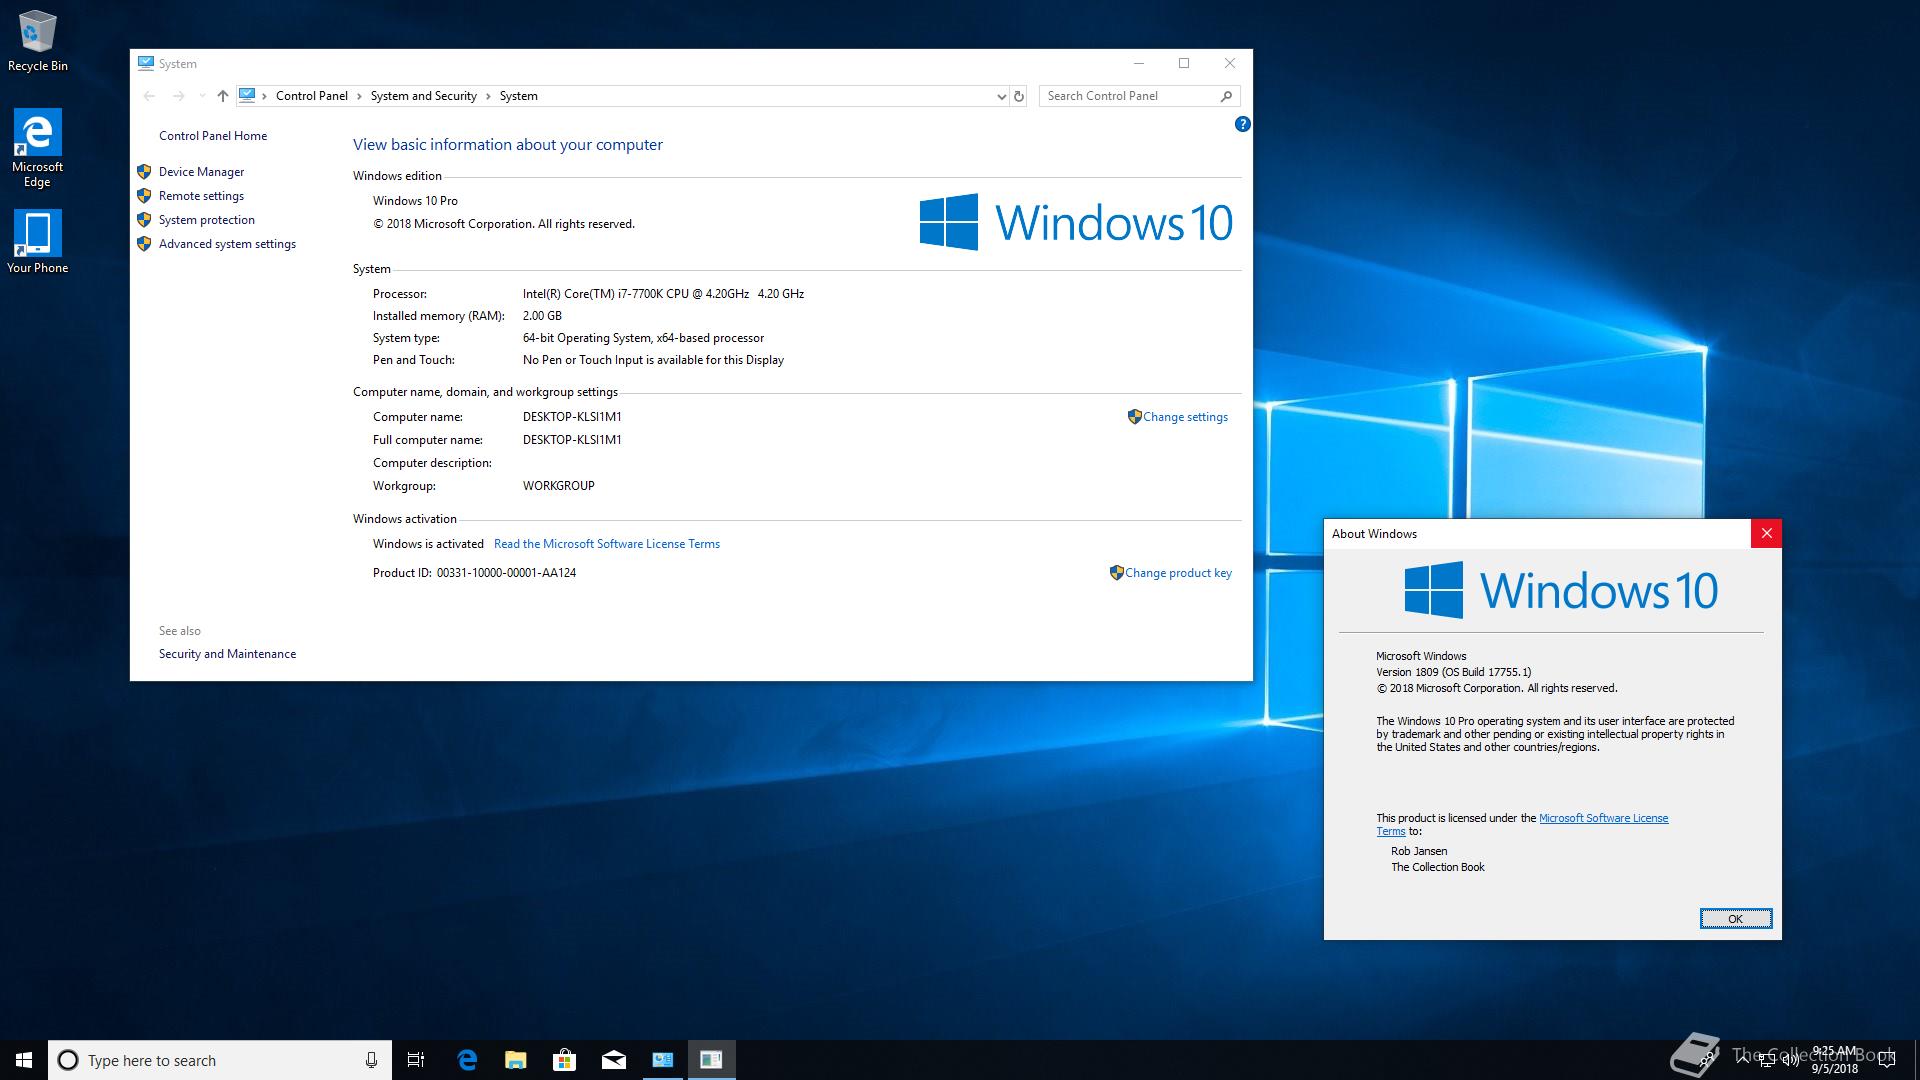The height and width of the screenshot is (1080, 1920).
Task: Click the 2.00 GB installed memory value
Action: [542, 316]
